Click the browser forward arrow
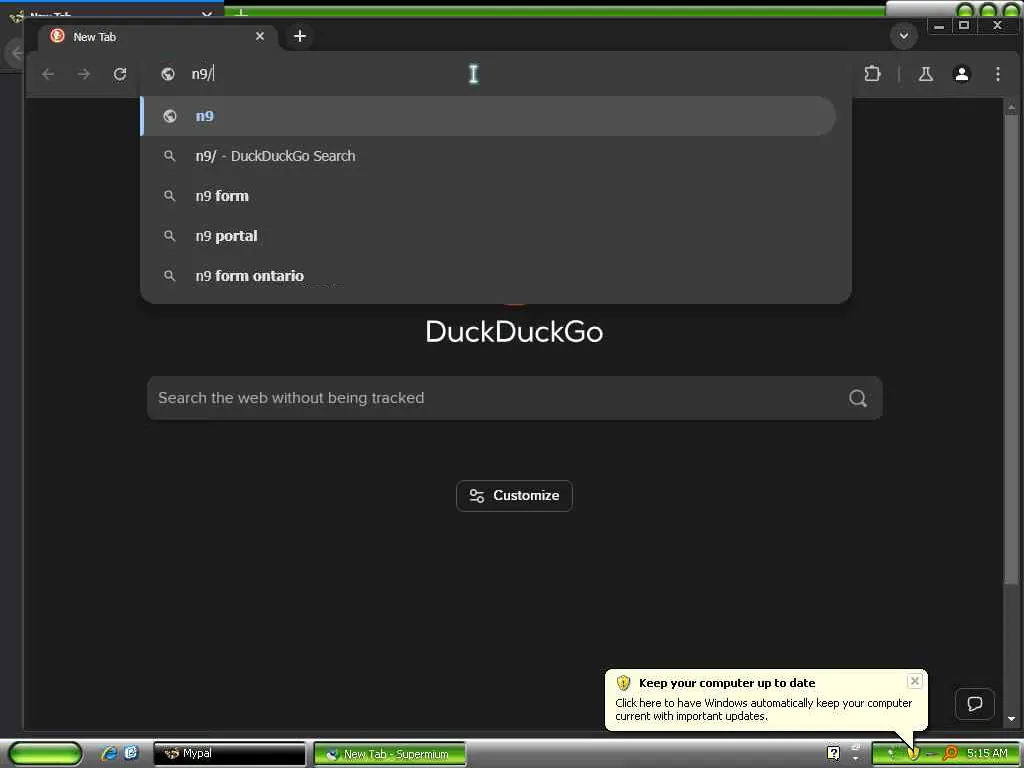 pyautogui.click(x=84, y=74)
